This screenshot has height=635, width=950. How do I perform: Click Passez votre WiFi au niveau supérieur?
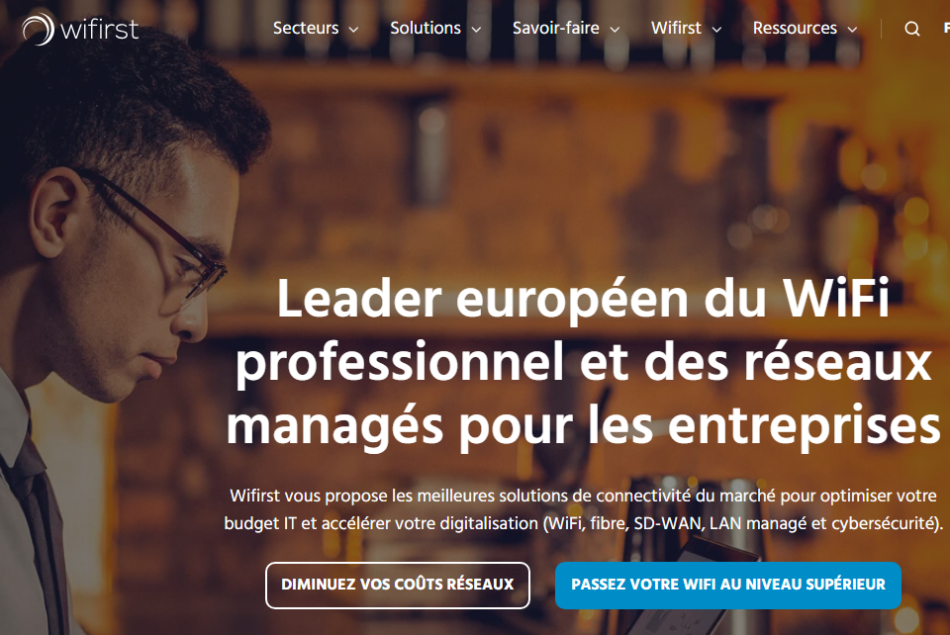tap(728, 585)
